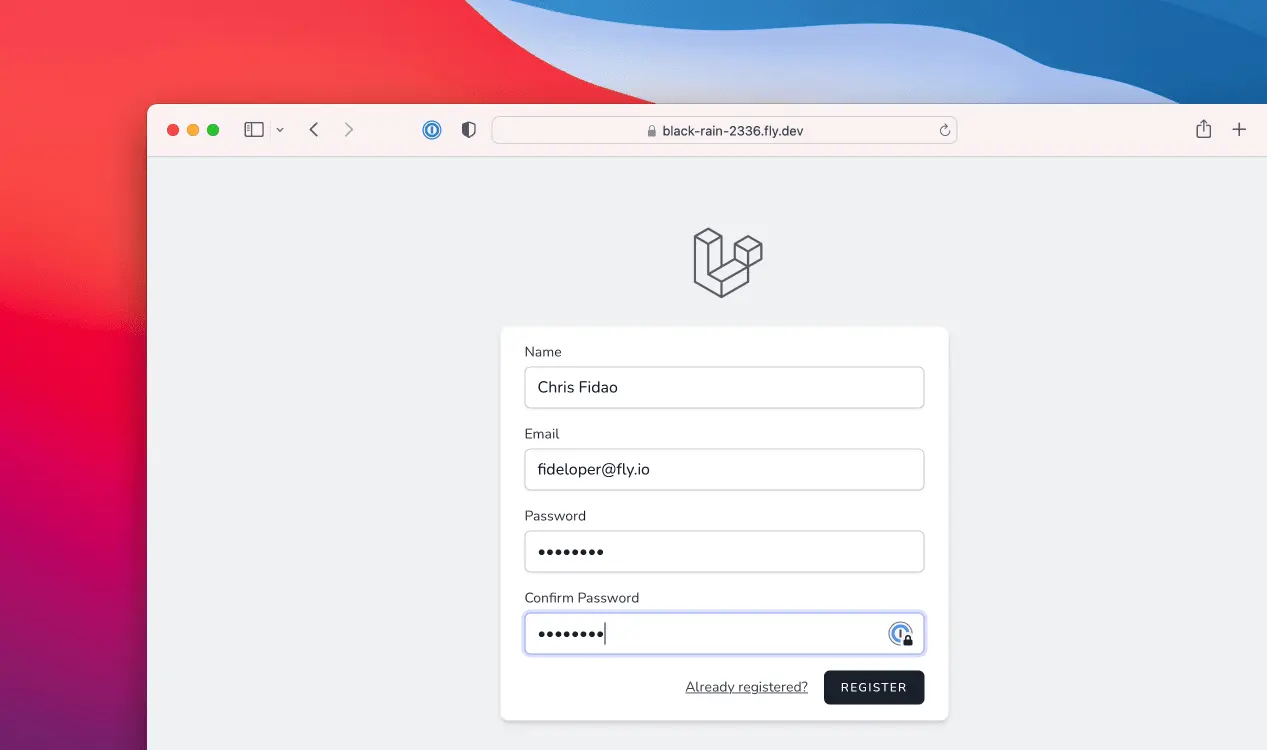Focus the Password field
Viewport: 1267px width, 750px height.
click(724, 551)
